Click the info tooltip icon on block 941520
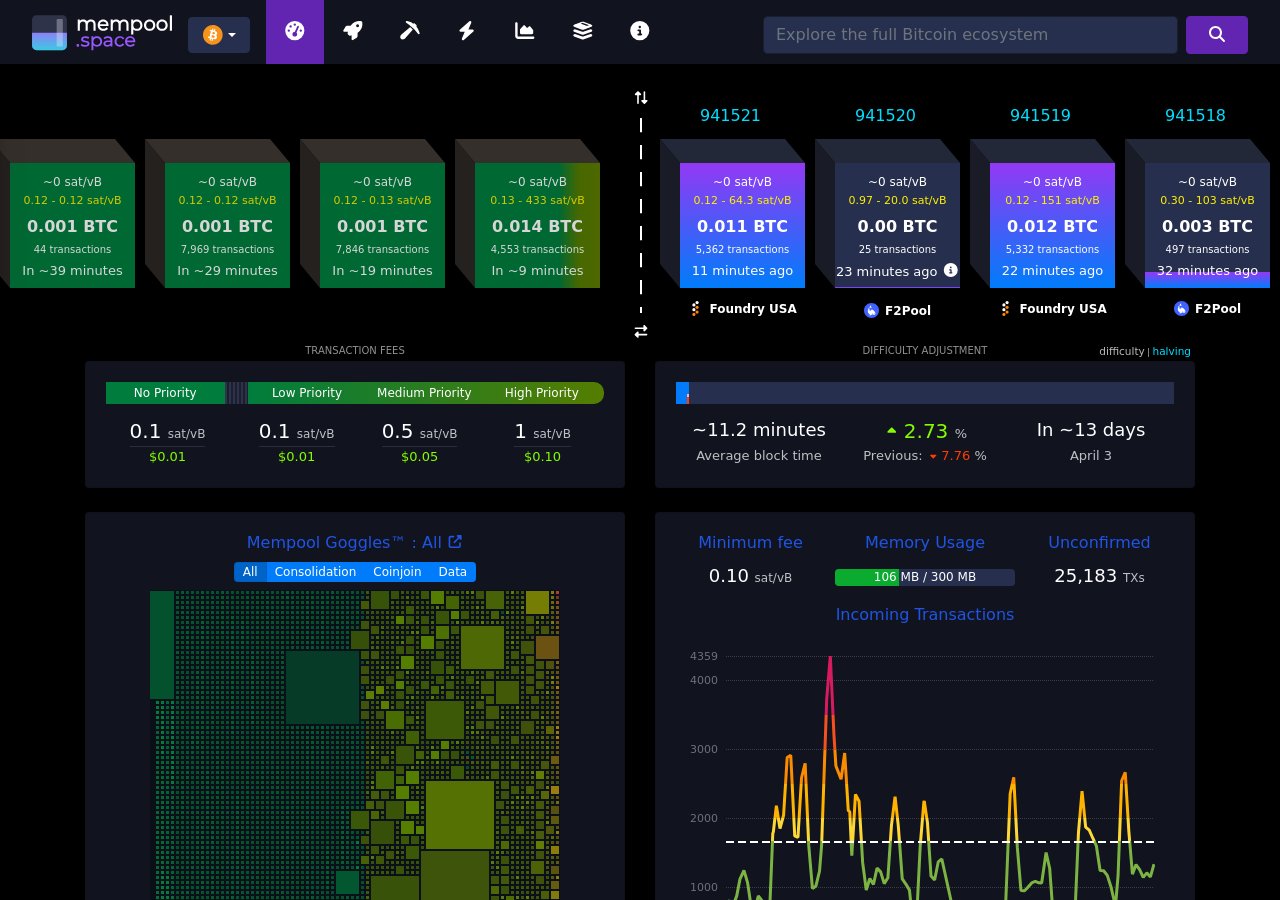 [950, 270]
